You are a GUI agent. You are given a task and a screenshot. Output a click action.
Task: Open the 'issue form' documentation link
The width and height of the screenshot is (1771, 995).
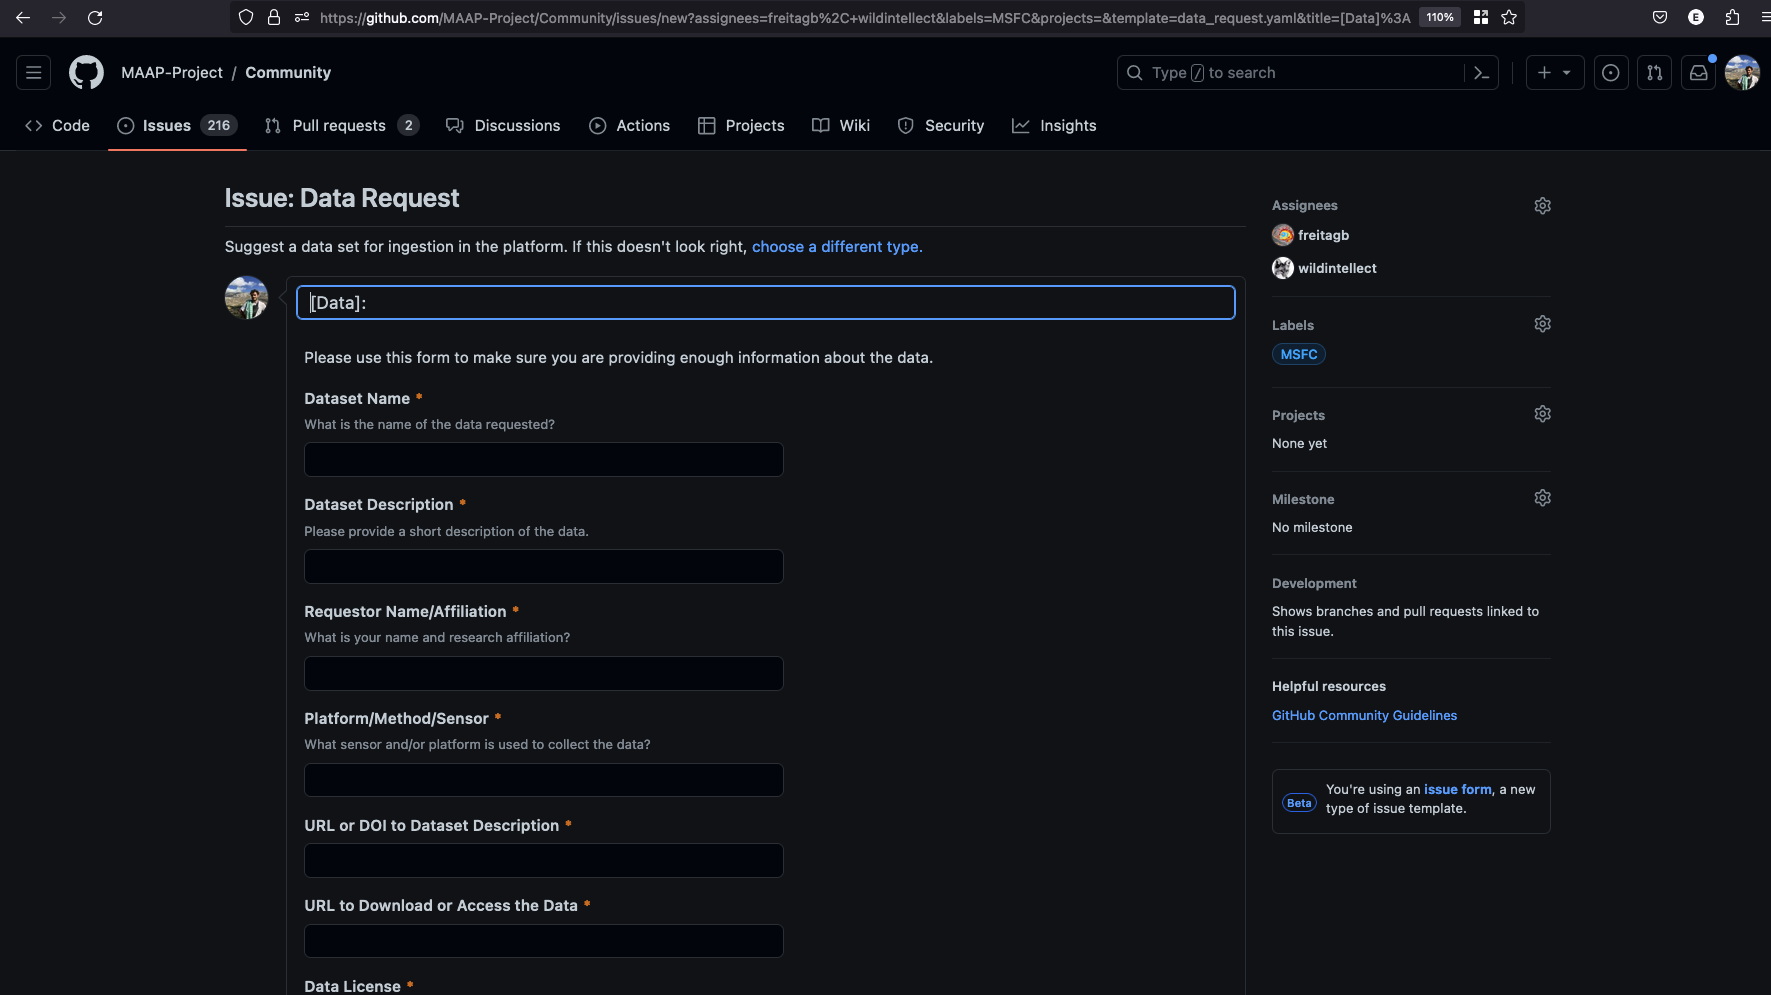coord(1458,790)
